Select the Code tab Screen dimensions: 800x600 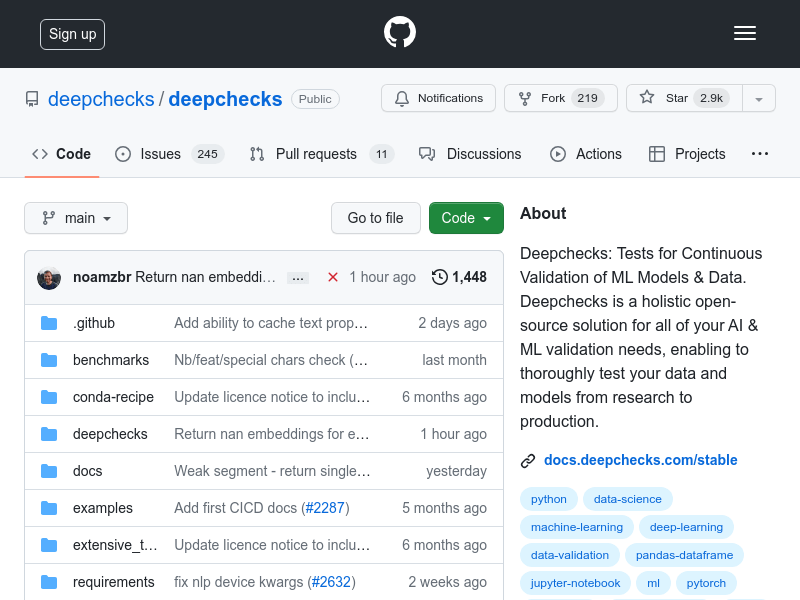coord(62,154)
